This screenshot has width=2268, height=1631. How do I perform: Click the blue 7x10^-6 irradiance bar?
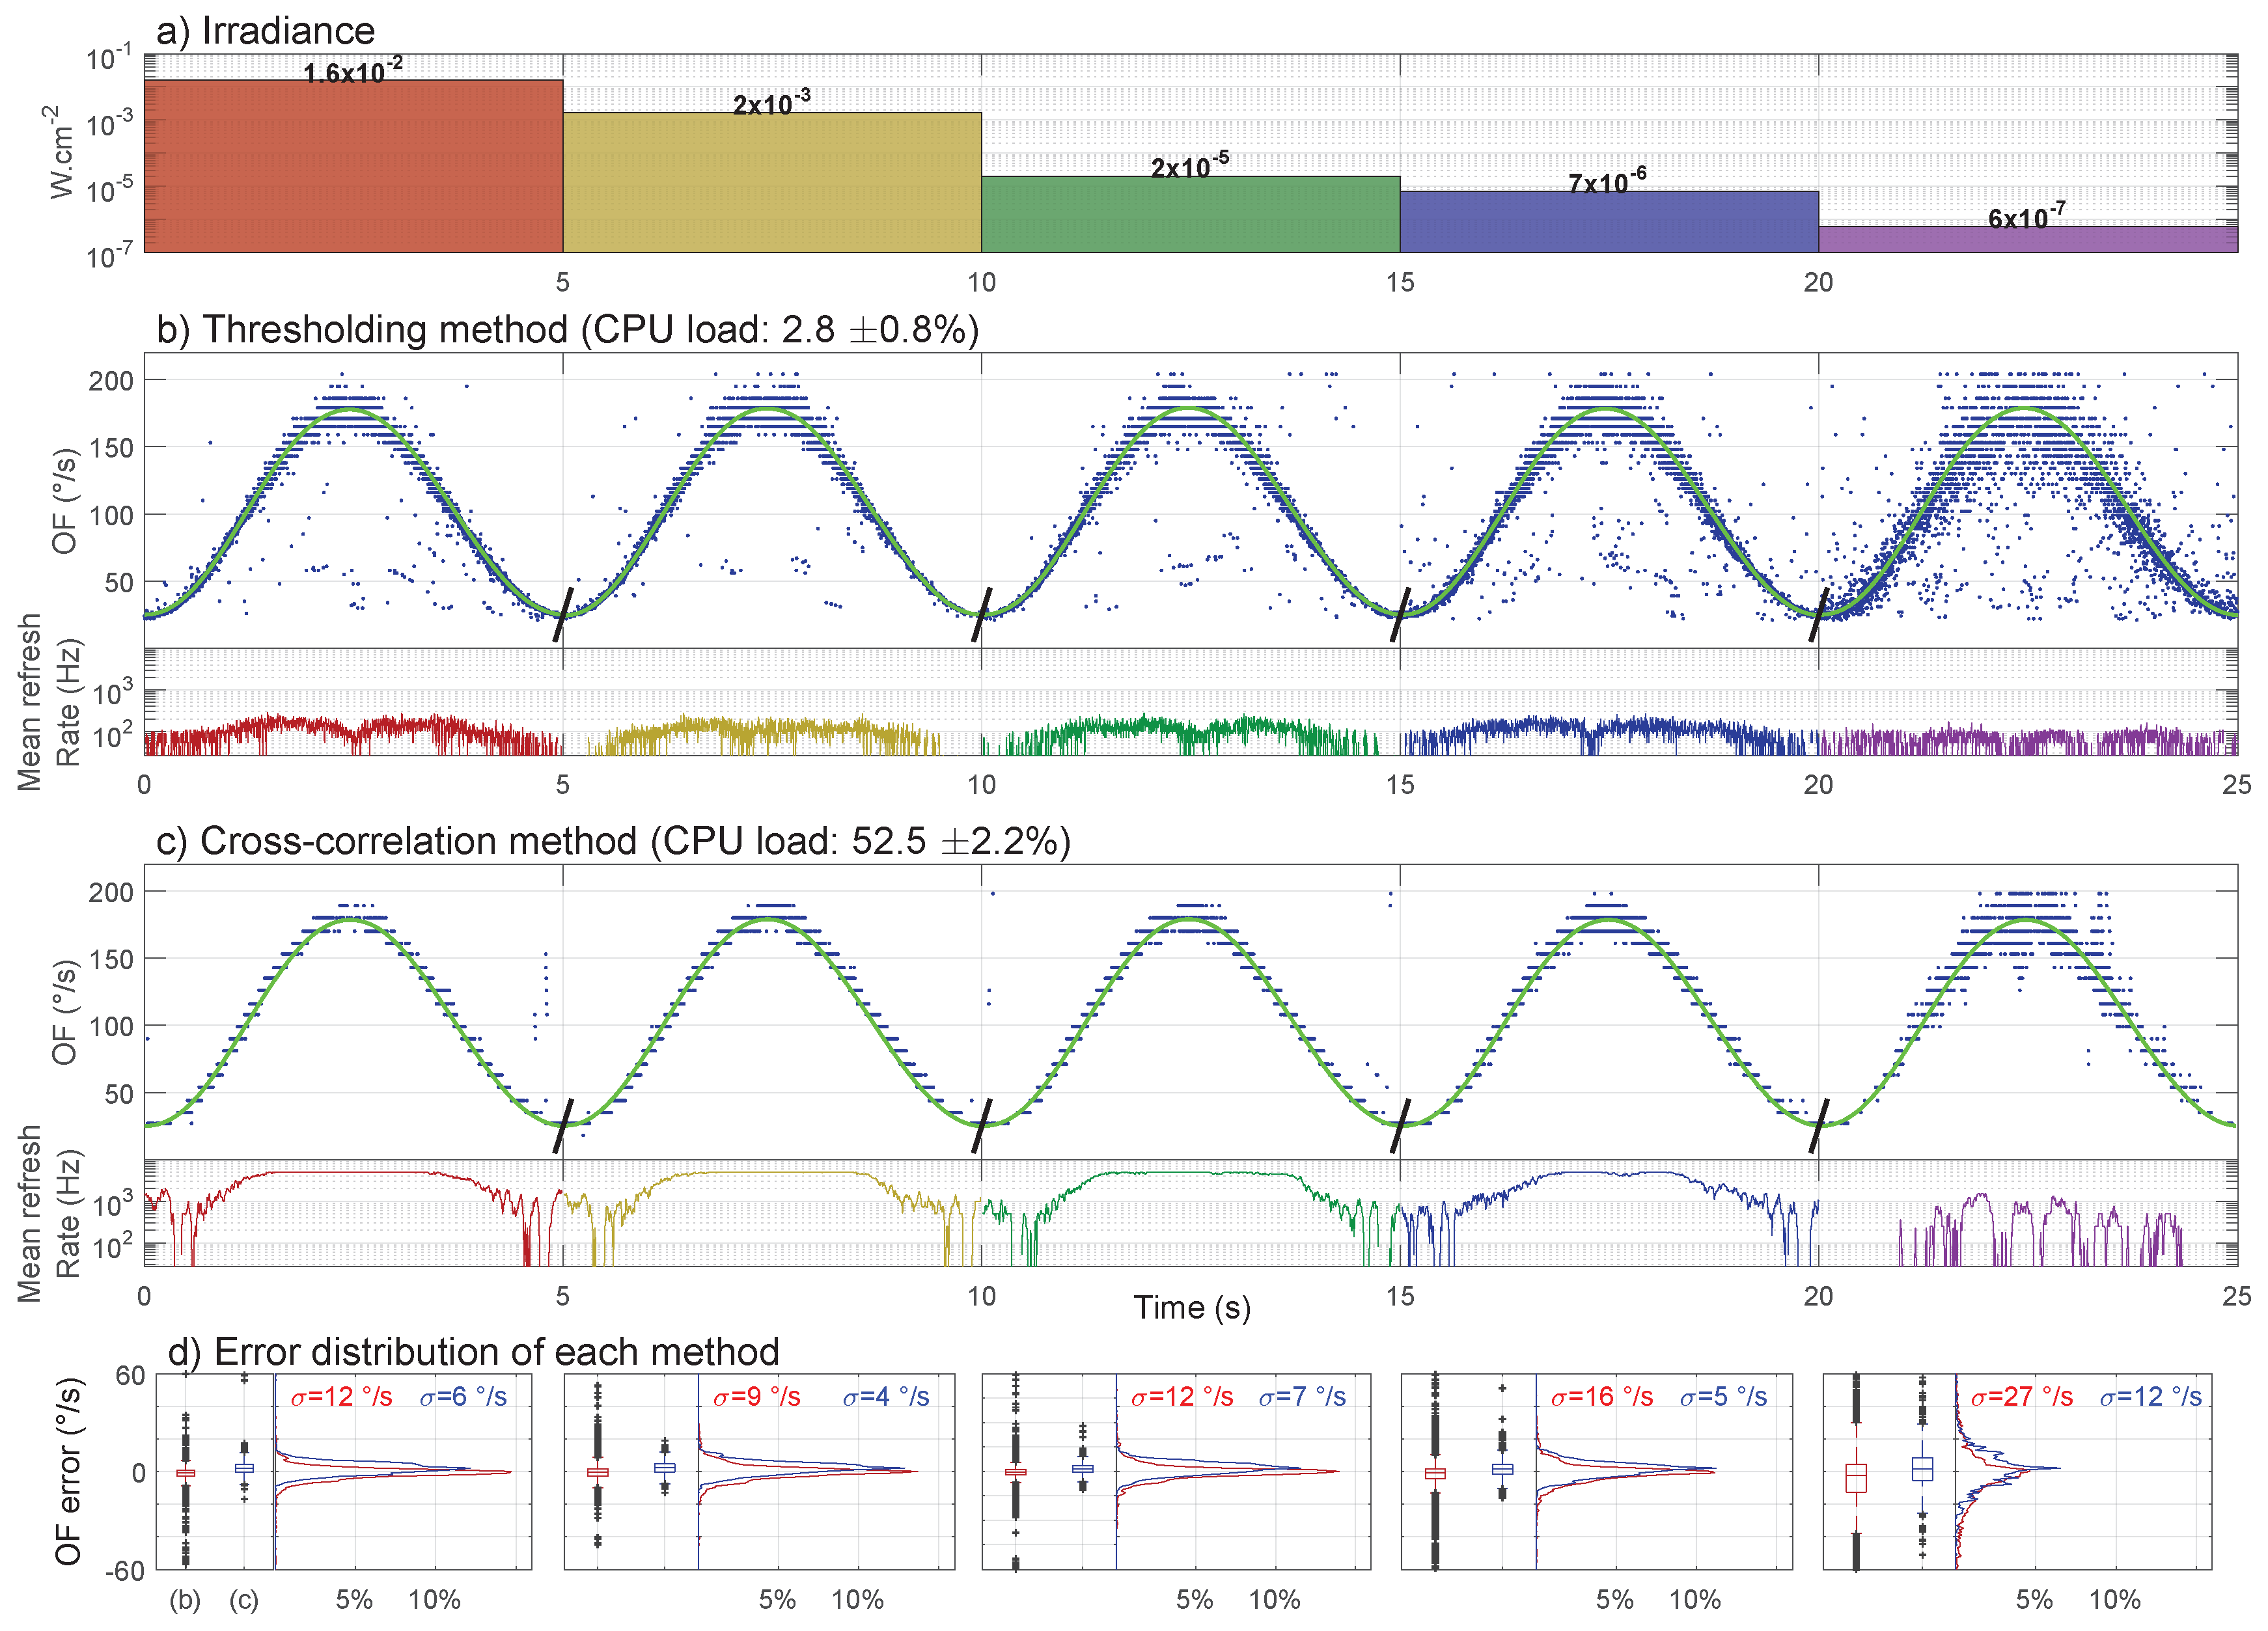[1608, 221]
